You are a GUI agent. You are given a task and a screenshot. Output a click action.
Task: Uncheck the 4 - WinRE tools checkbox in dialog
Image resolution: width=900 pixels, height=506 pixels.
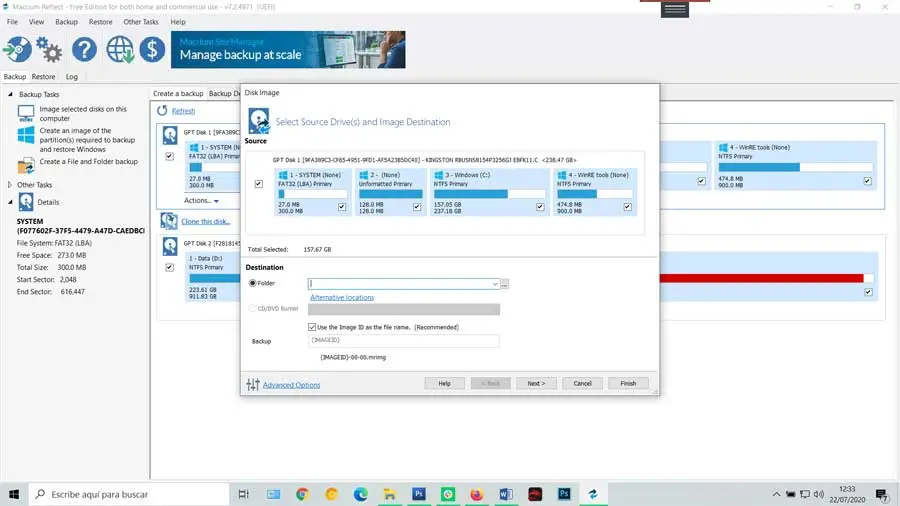click(x=627, y=207)
